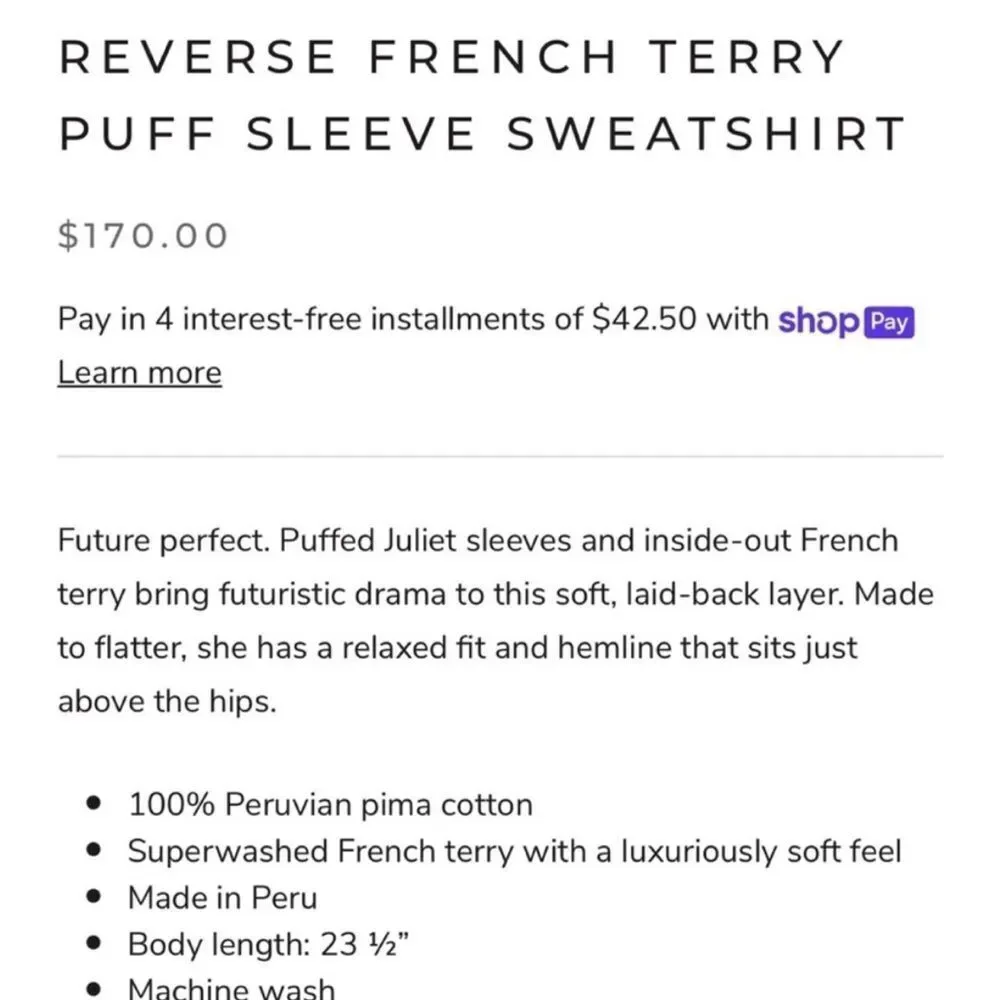Image resolution: width=1000 pixels, height=1000 pixels.
Task: Click the $170.00 price
Action: tap(142, 235)
